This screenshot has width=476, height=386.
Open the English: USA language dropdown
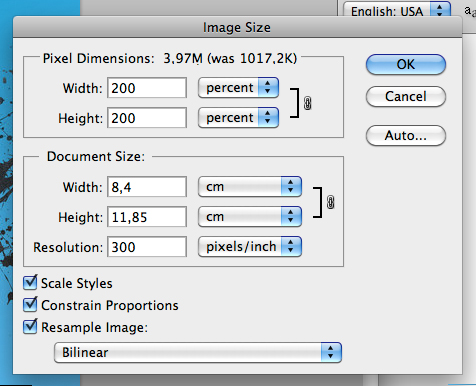[x=397, y=10]
